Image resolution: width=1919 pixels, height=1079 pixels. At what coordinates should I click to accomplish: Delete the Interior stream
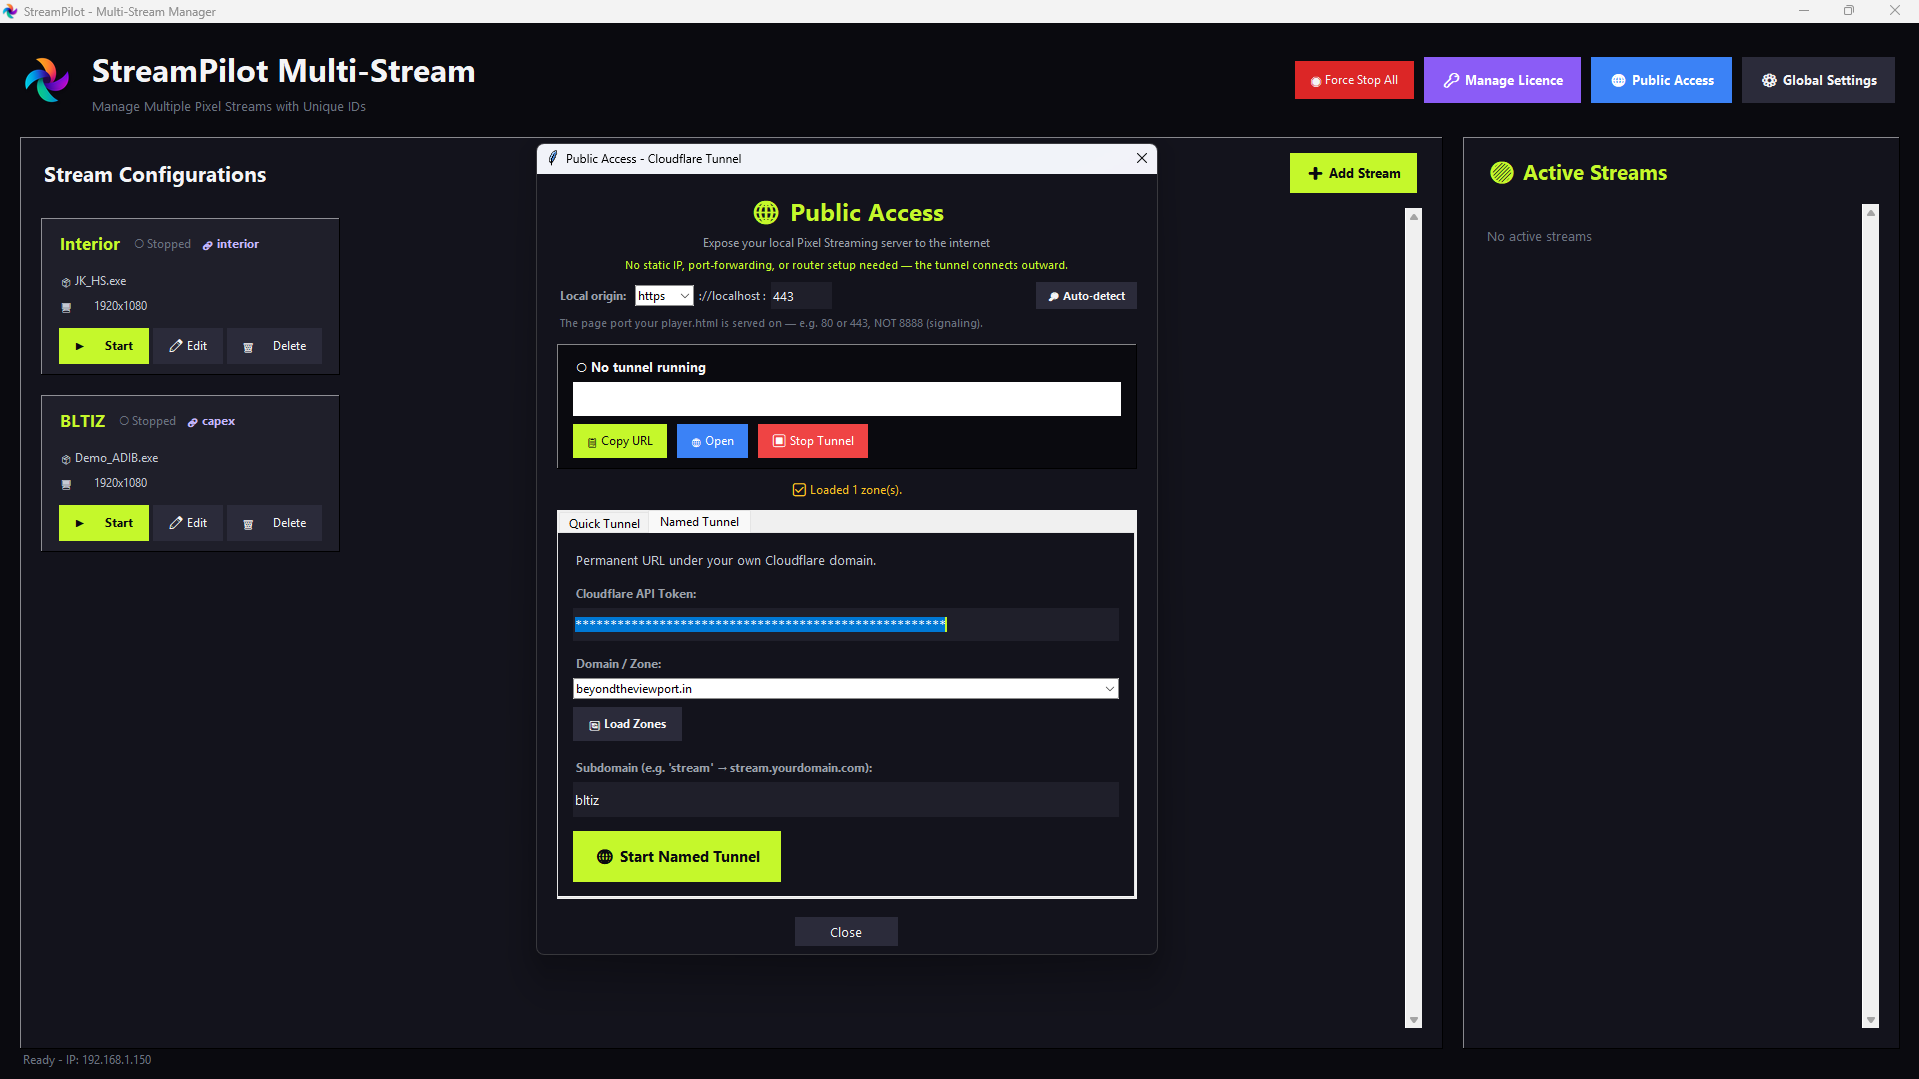(274, 346)
